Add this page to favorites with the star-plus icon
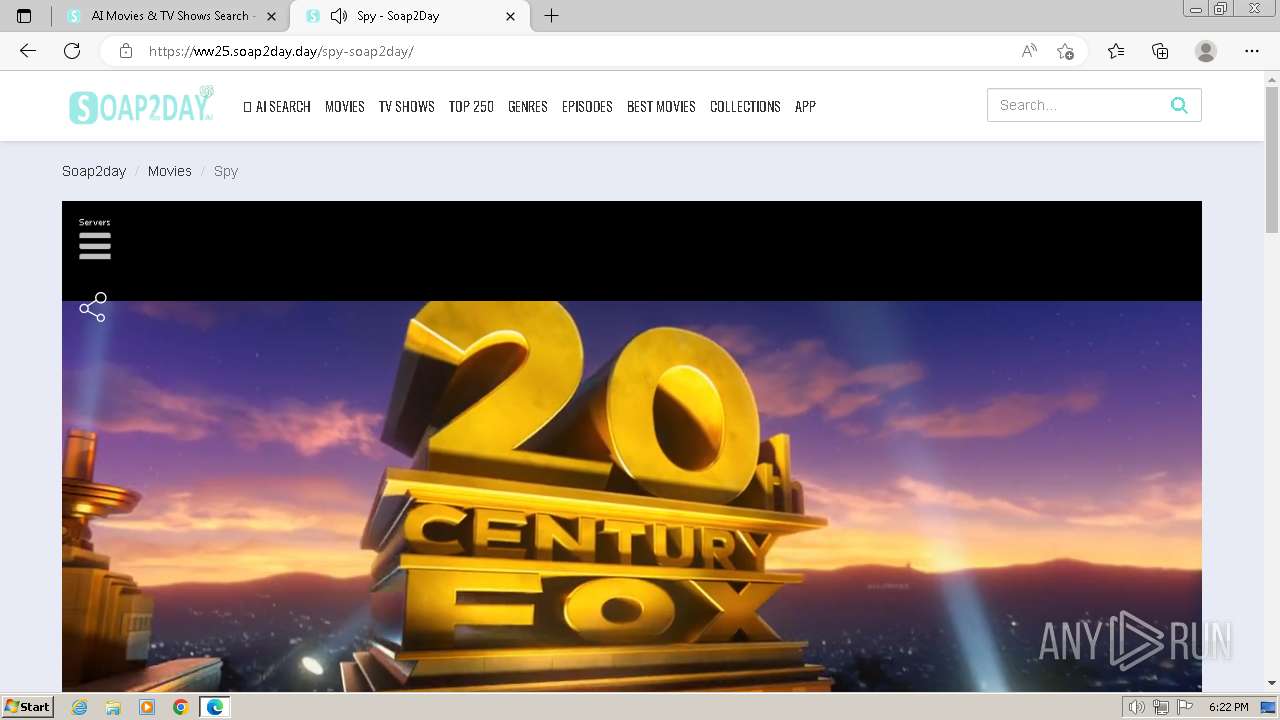 click(x=1066, y=51)
